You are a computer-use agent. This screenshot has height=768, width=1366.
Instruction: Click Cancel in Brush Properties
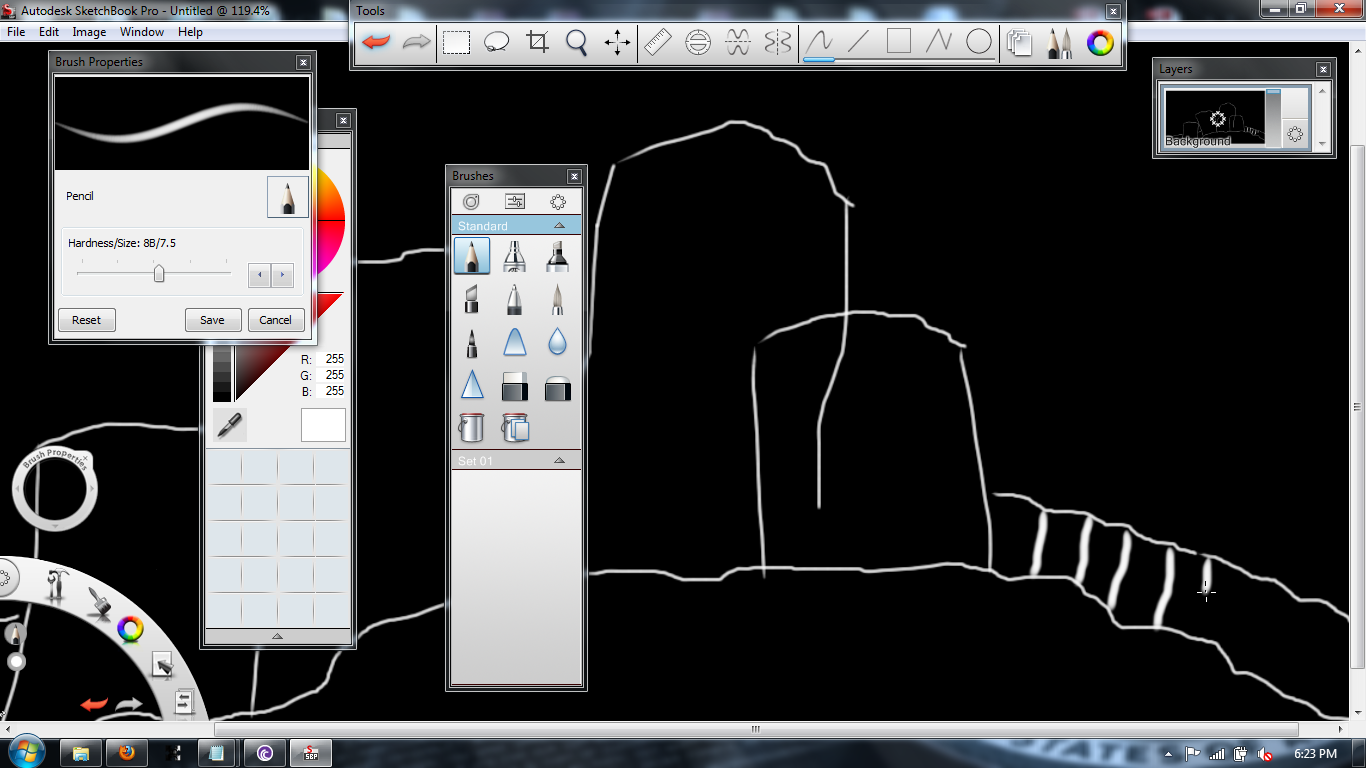[275, 320]
